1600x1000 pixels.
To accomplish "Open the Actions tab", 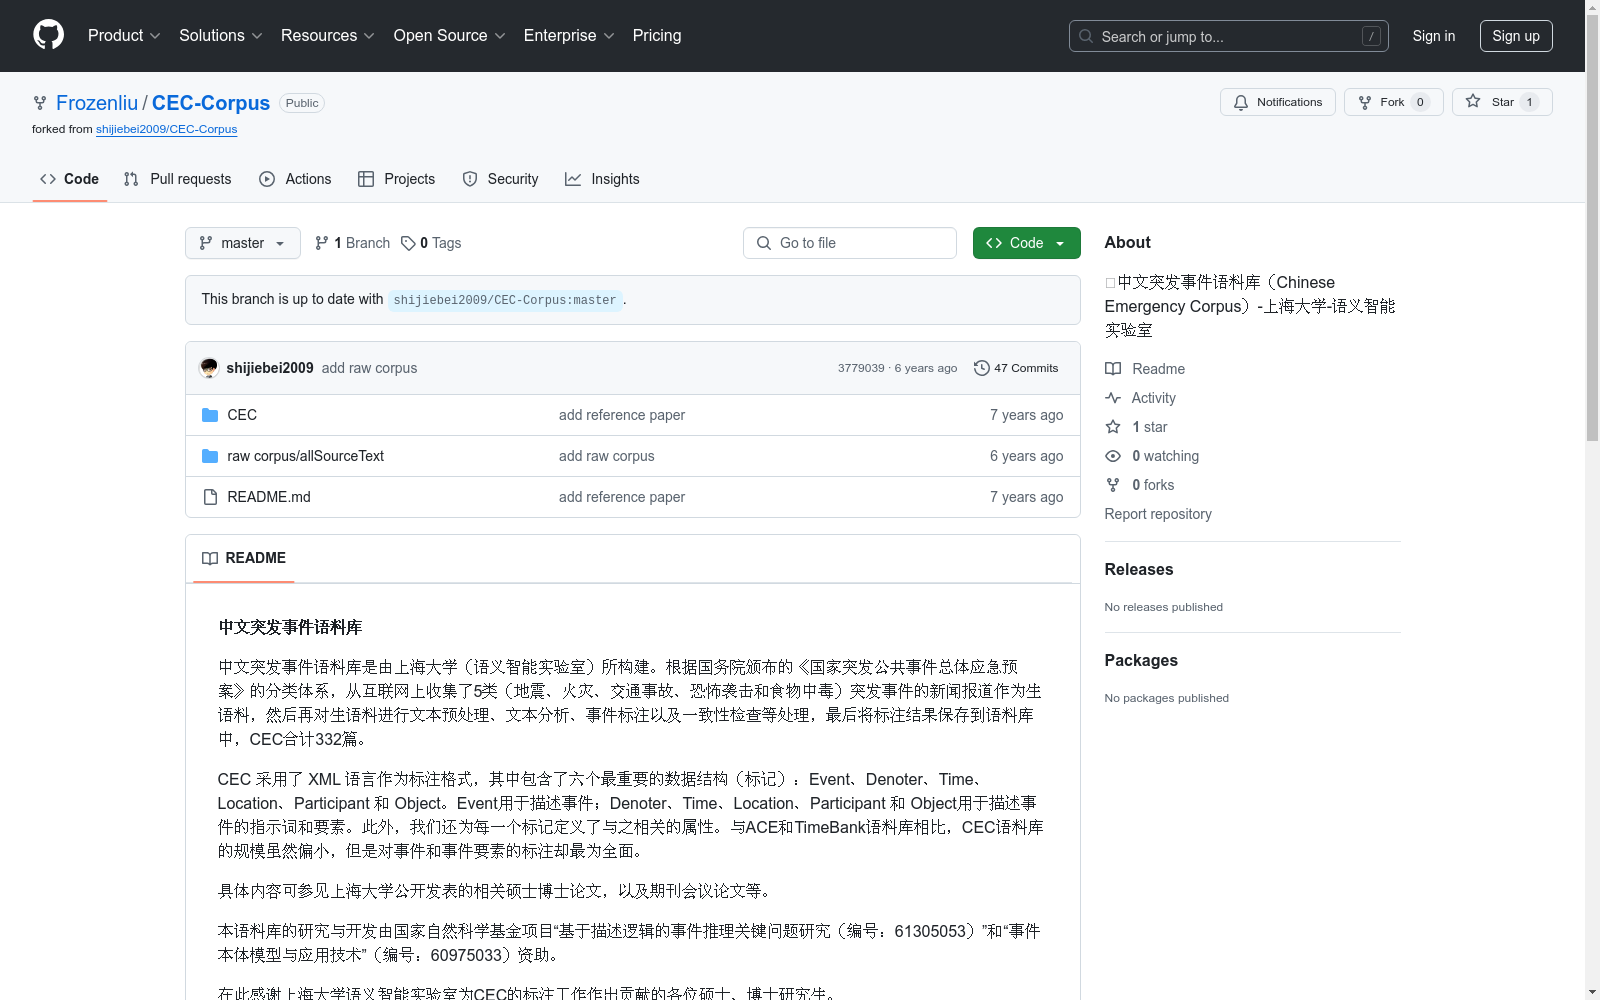I will tap(295, 179).
